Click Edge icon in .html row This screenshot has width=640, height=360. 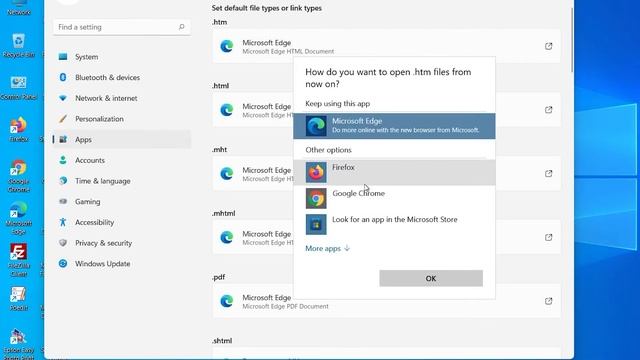click(x=227, y=110)
